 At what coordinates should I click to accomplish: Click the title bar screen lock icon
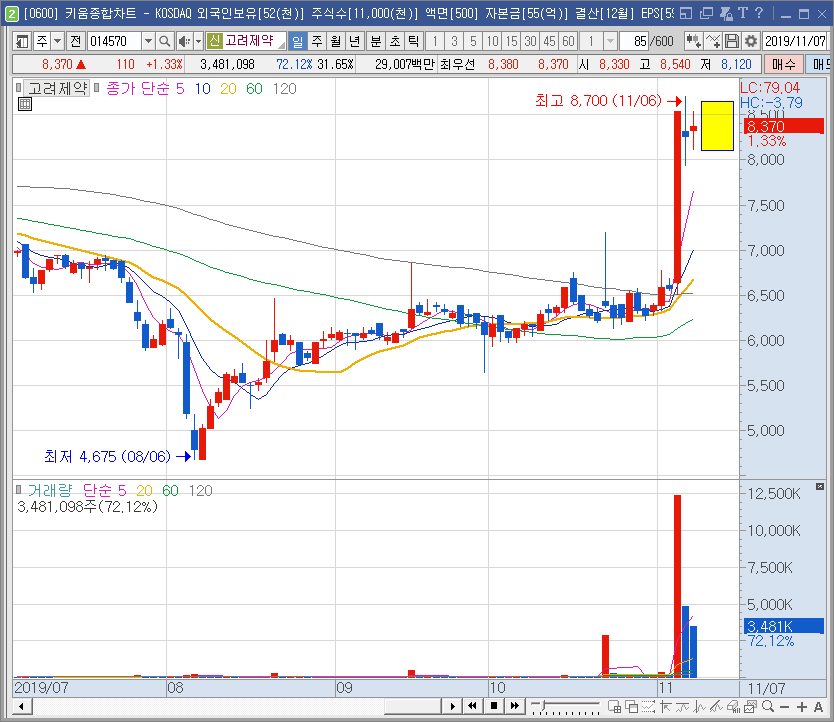725,13
